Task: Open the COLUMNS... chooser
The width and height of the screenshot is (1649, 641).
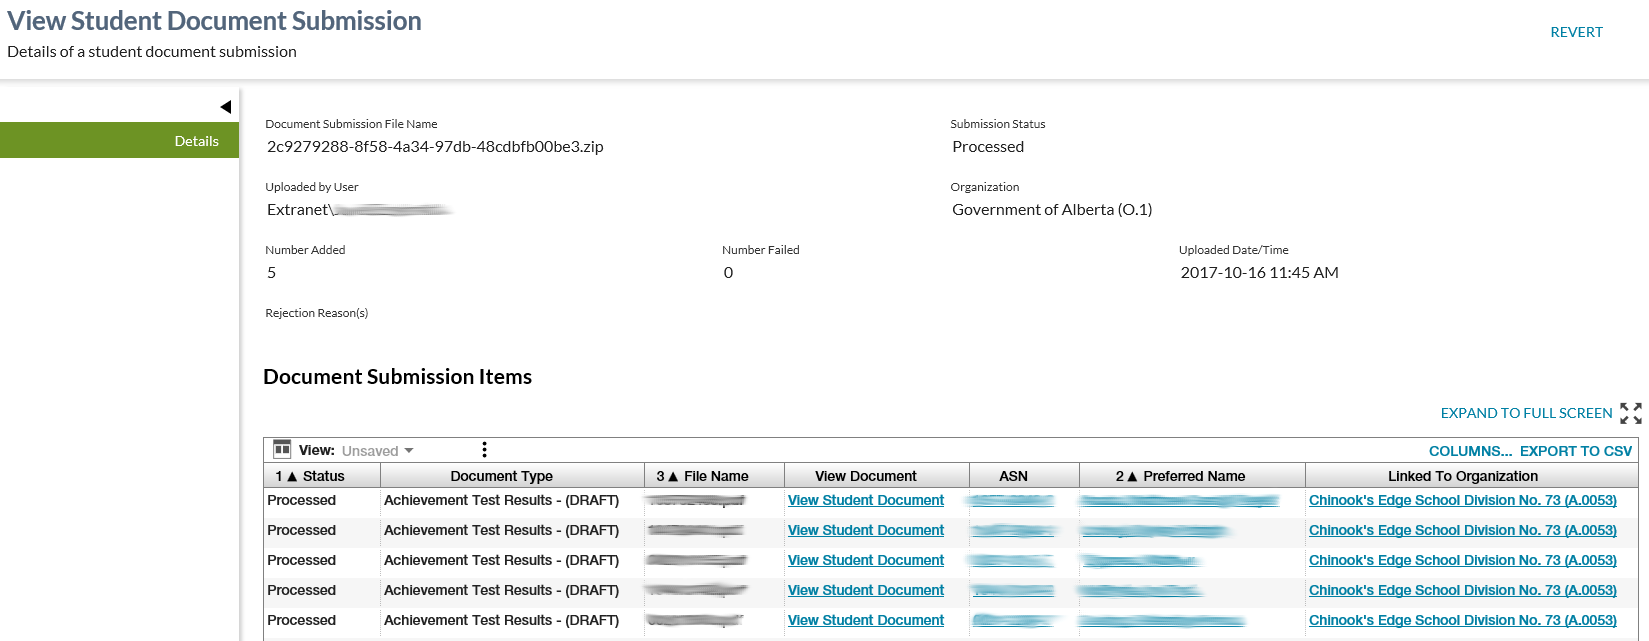Action: click(1470, 451)
